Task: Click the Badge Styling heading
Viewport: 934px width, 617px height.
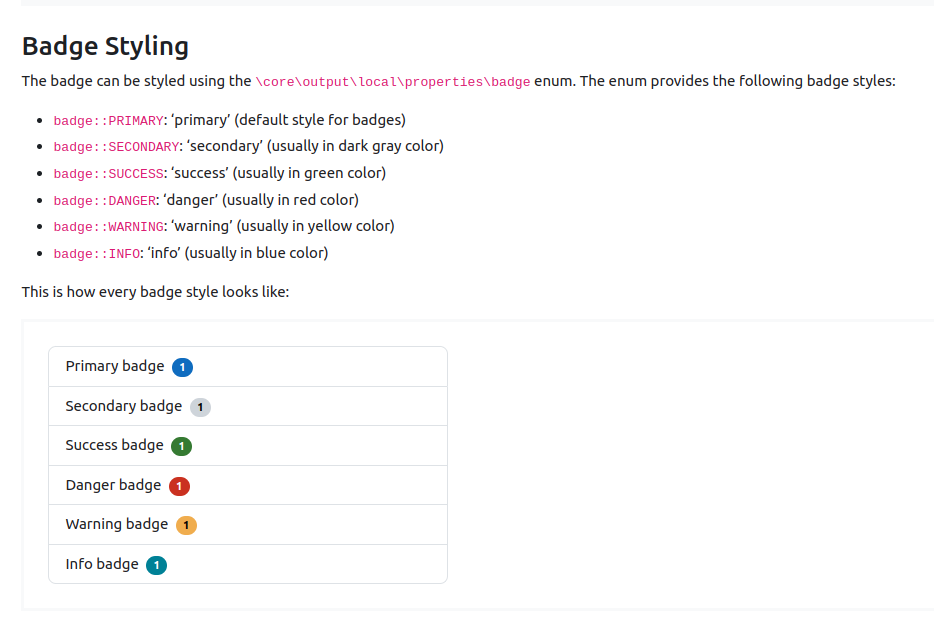Action: coord(105,46)
